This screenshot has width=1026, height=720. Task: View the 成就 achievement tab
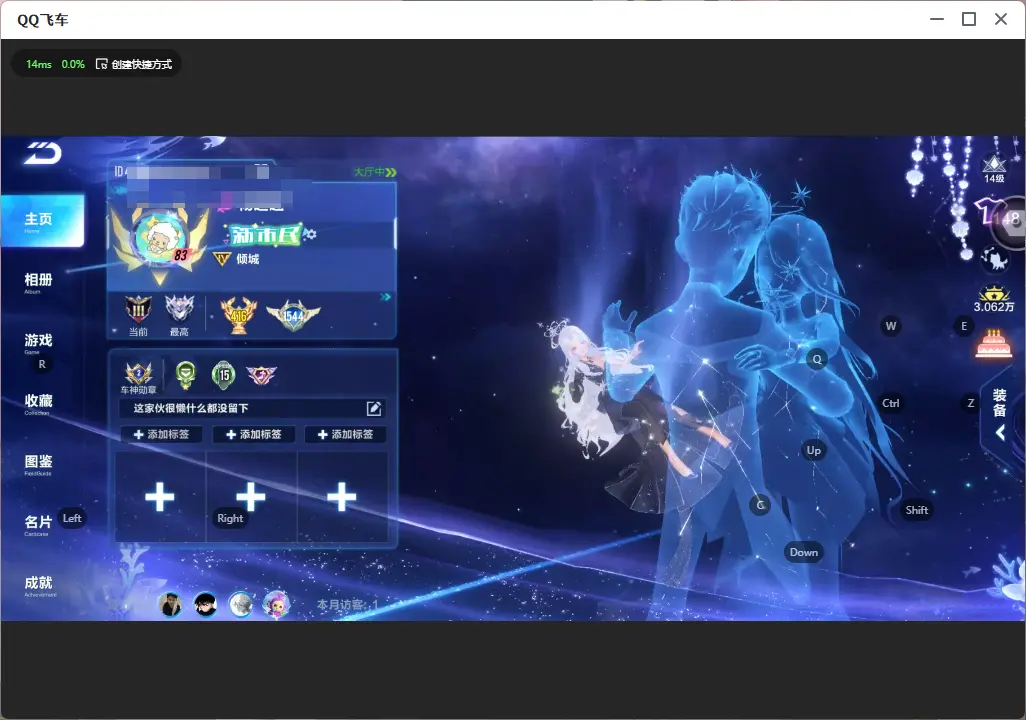tap(39, 585)
